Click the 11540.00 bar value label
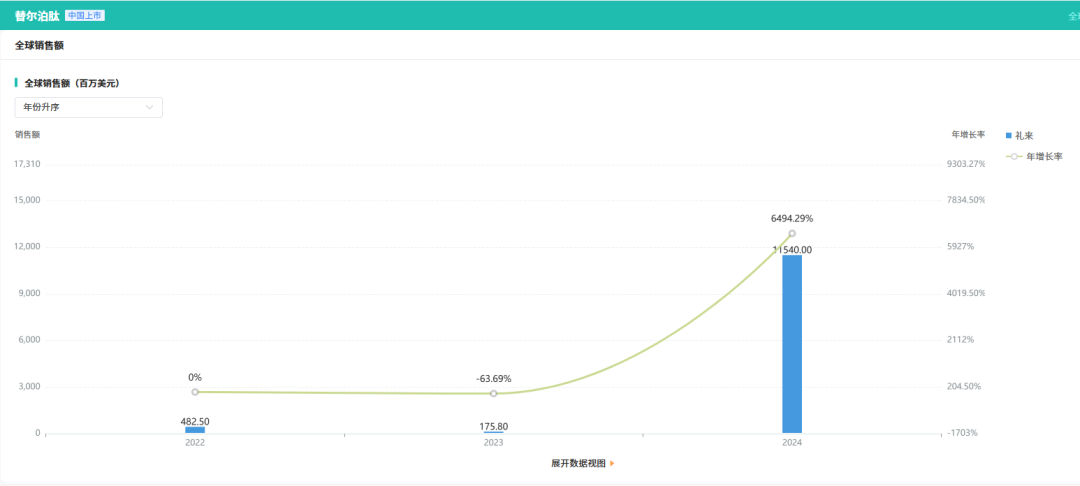This screenshot has width=1080, height=486. (x=792, y=250)
